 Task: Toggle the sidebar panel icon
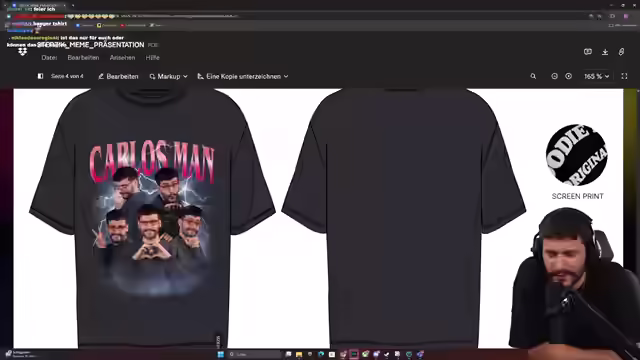click(x=40, y=76)
